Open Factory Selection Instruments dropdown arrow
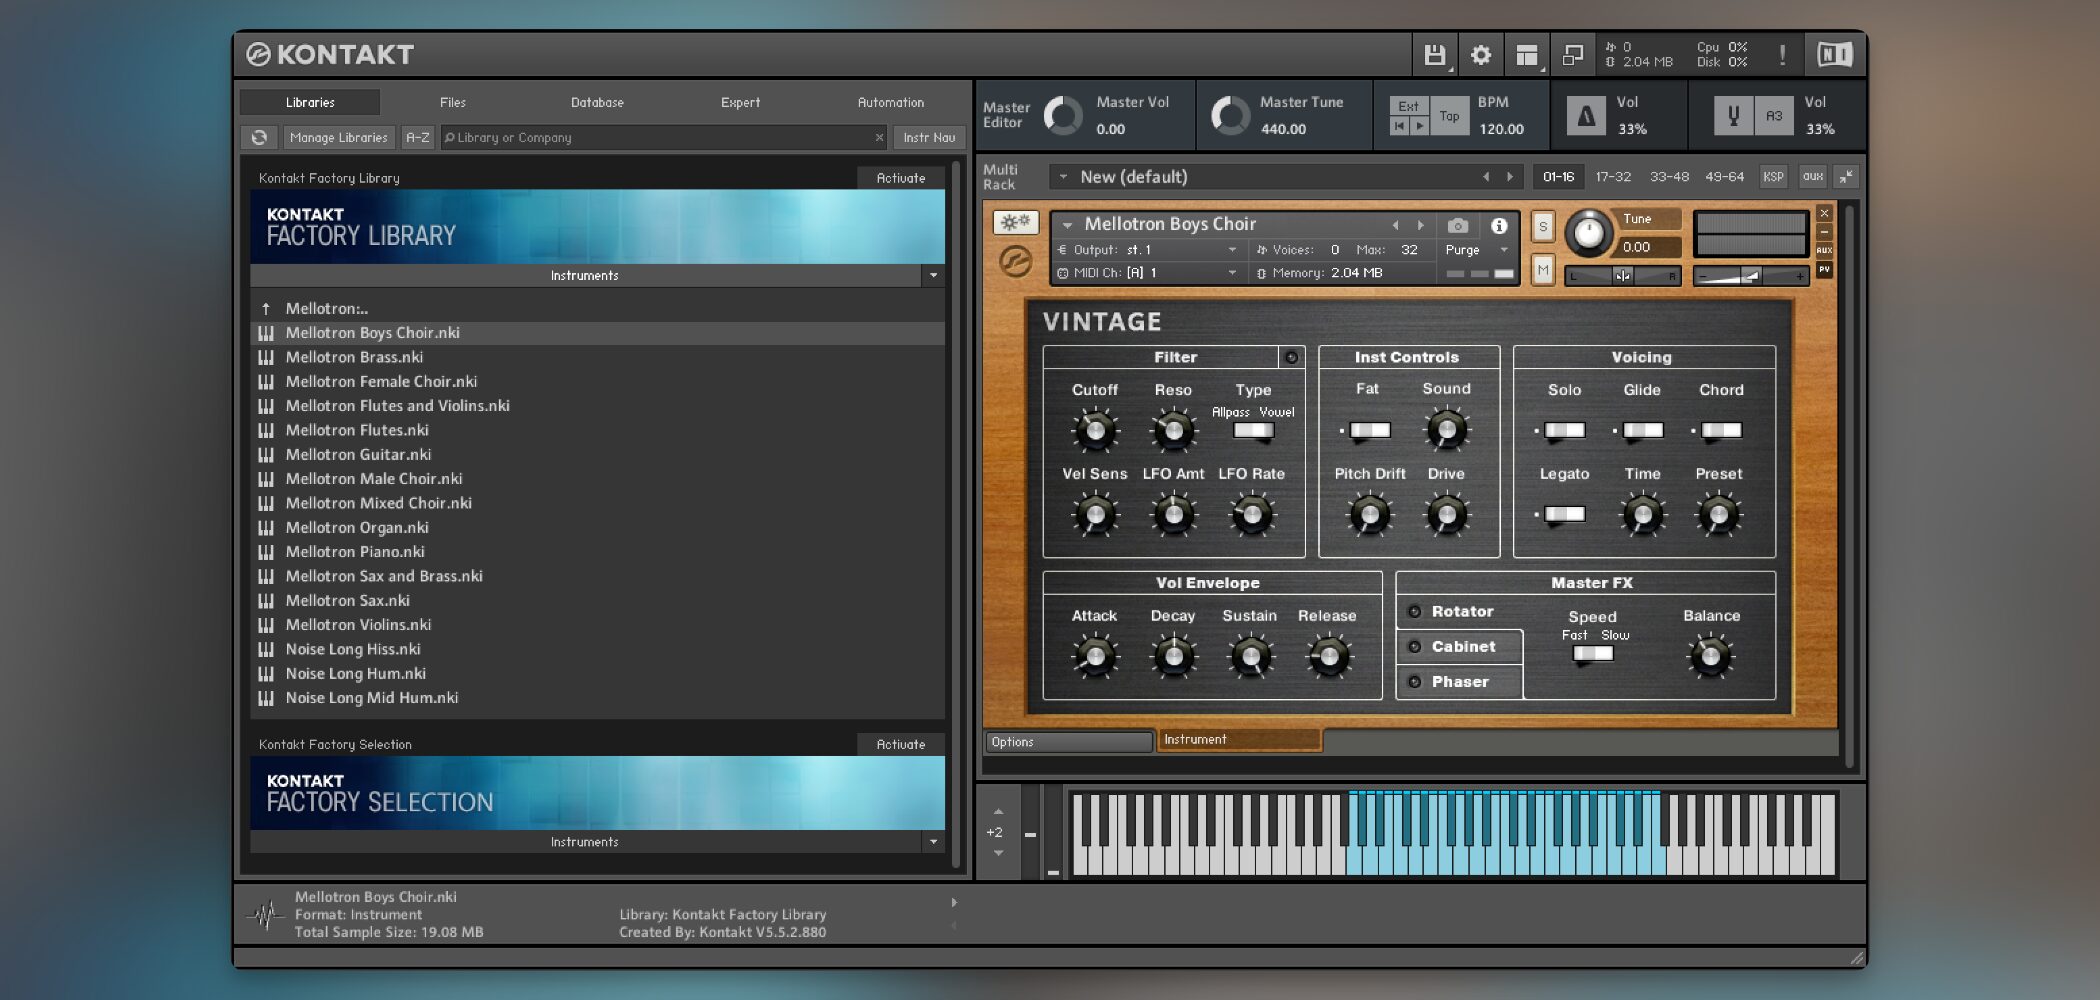2100x1000 pixels. click(x=933, y=842)
